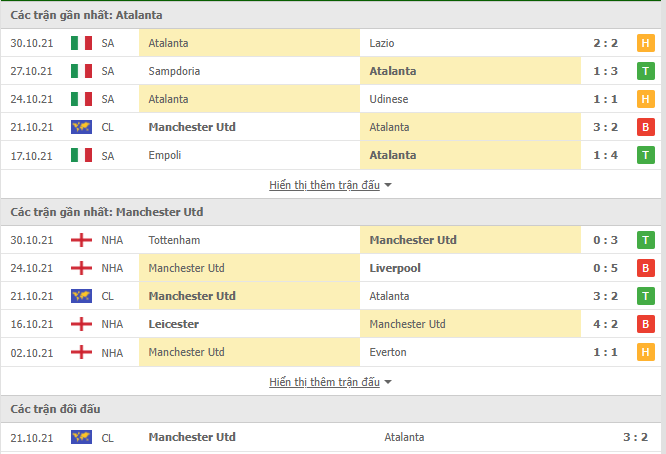The width and height of the screenshot is (666, 454).
Task: Click the 3:2 score in head-to-head section
Action: pos(635,437)
